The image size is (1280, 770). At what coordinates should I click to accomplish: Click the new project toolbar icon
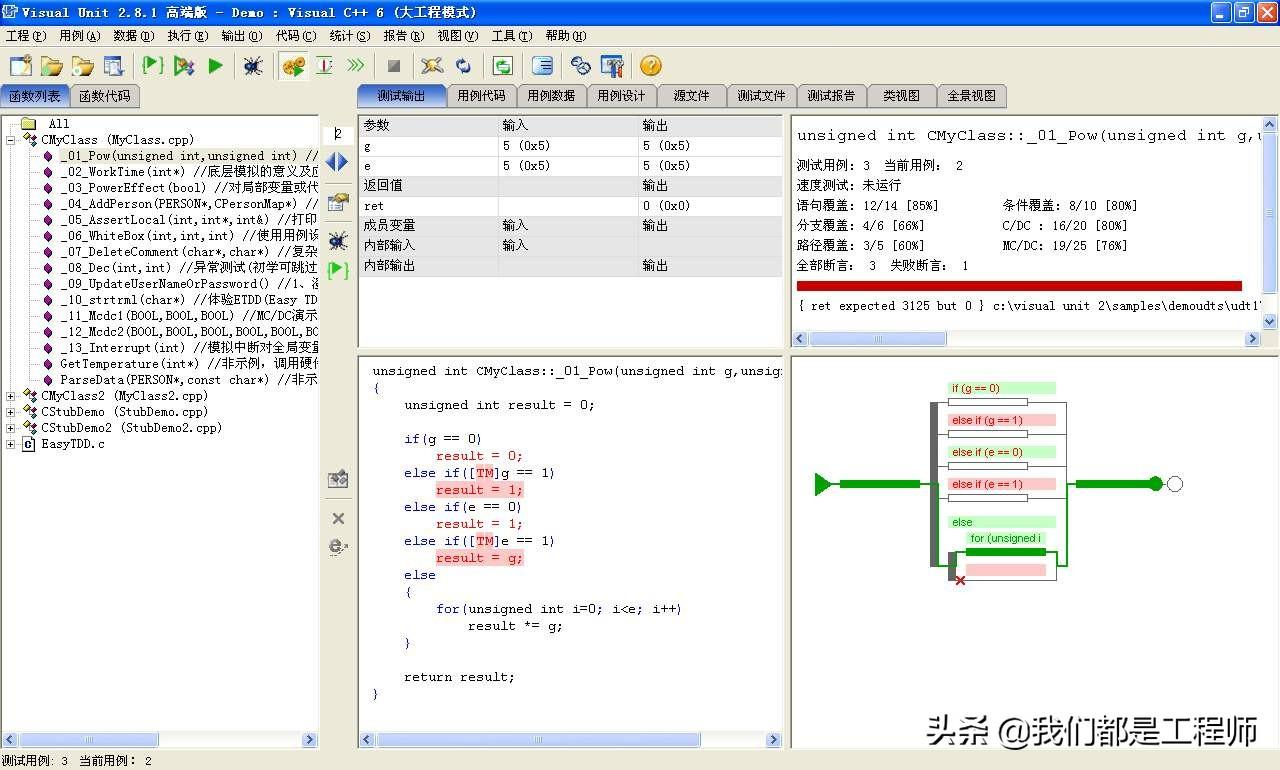pyautogui.click(x=20, y=66)
